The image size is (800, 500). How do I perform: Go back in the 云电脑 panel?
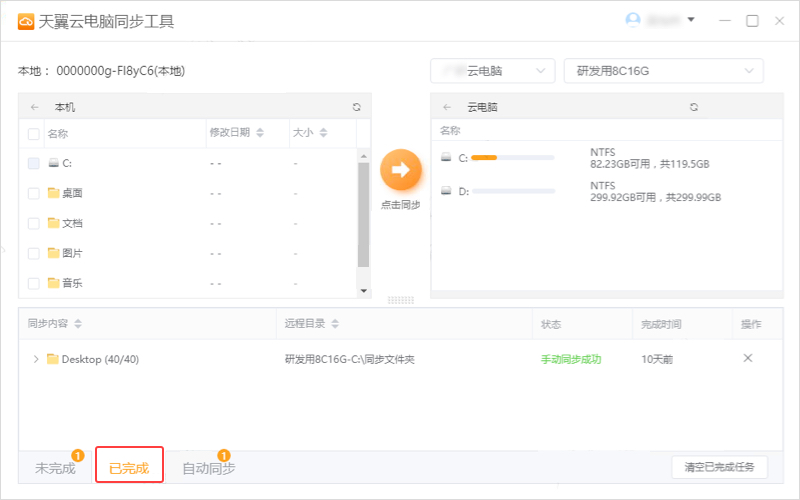point(447,107)
